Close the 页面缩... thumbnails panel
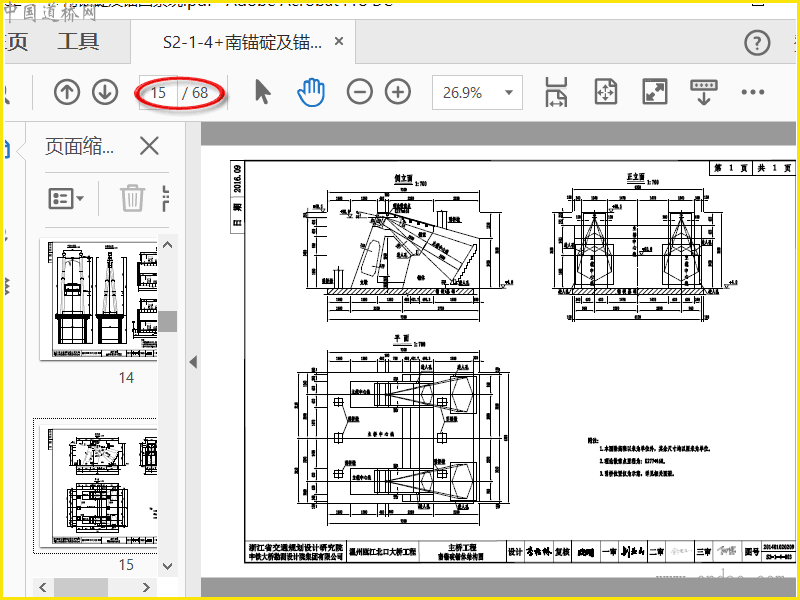 pyautogui.click(x=149, y=146)
